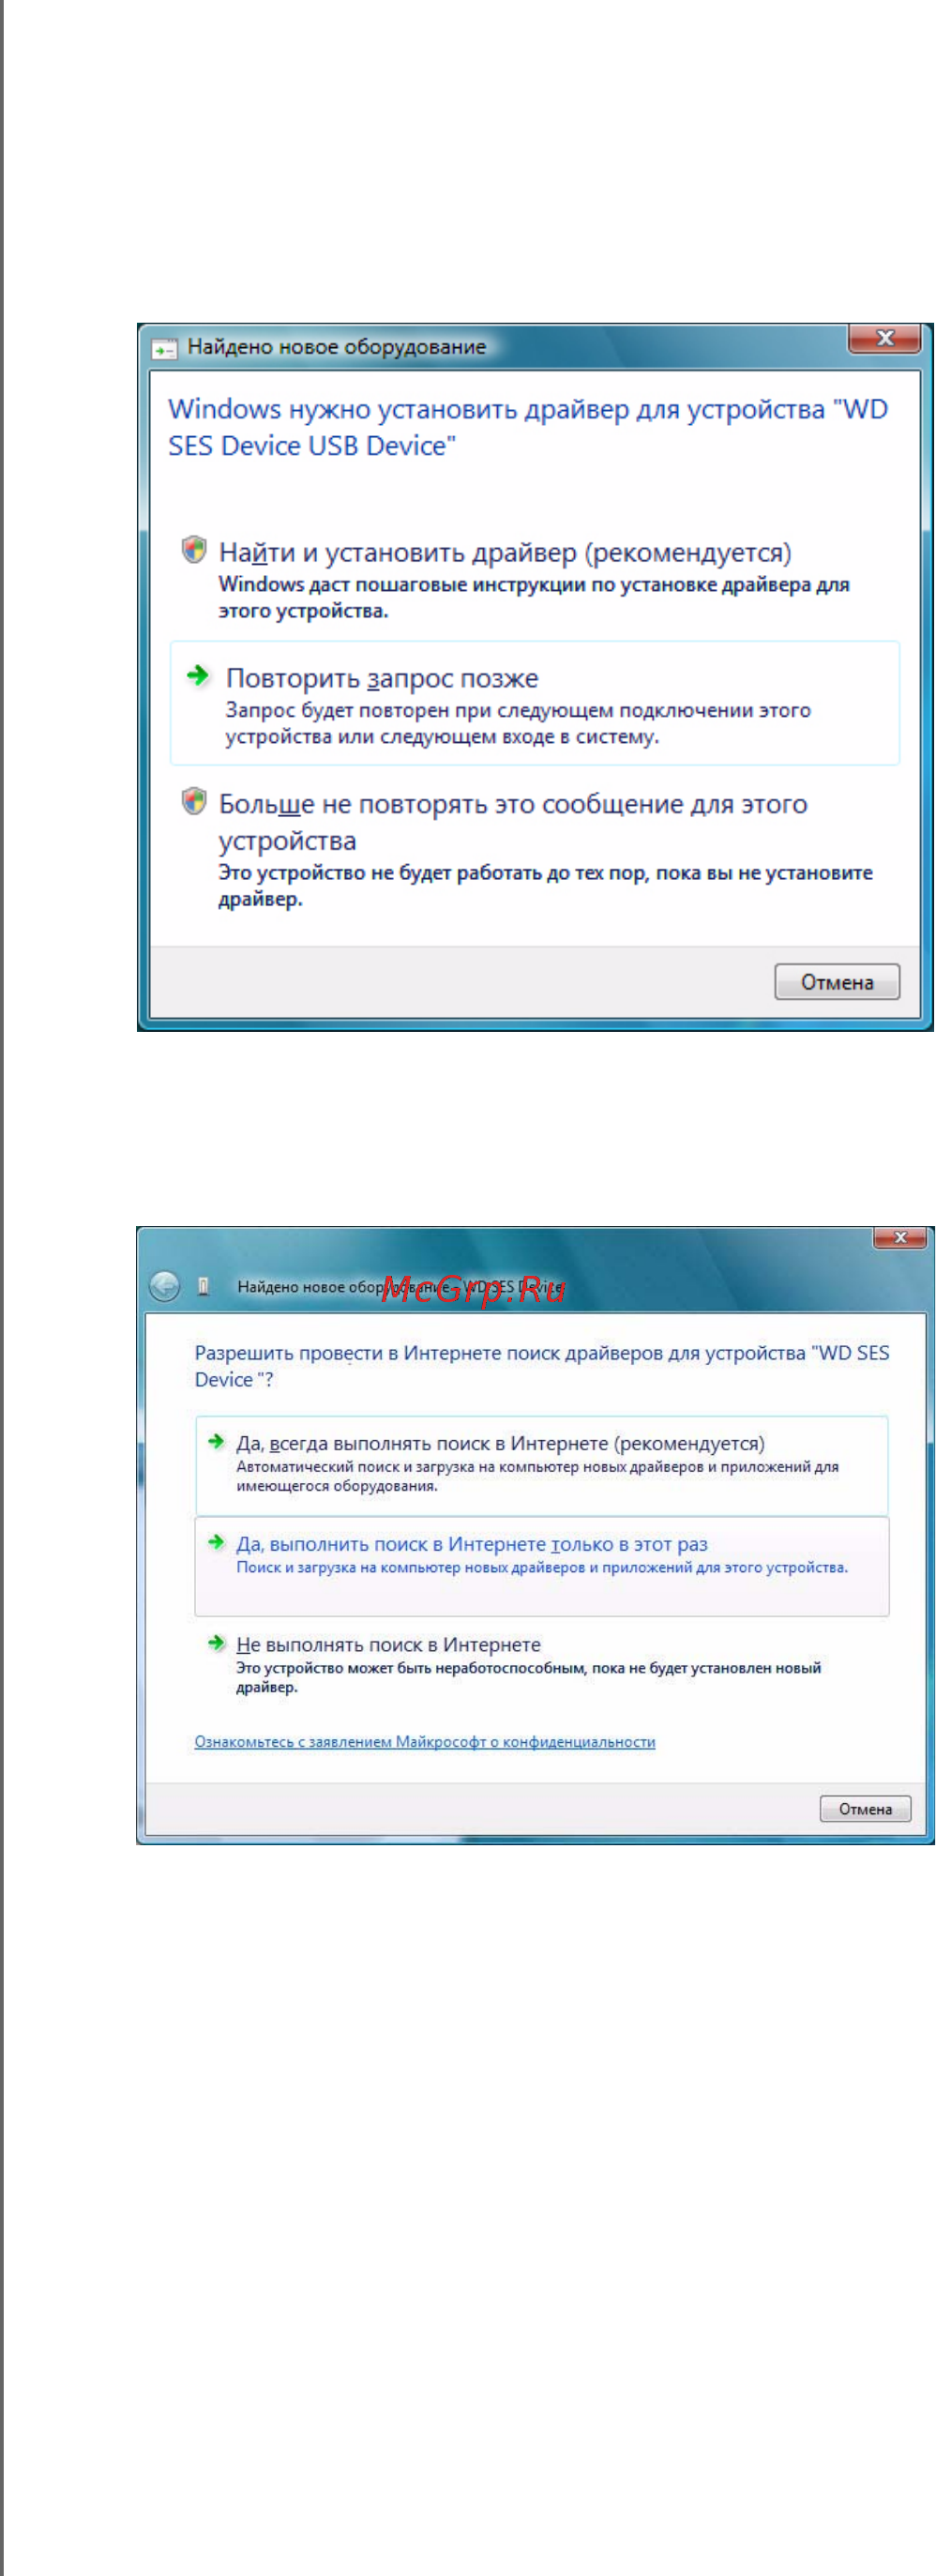The height and width of the screenshot is (2576, 936).
Task: Choose 'Да, всегда выполнять поиск в Интернете'
Action: 541,1465
